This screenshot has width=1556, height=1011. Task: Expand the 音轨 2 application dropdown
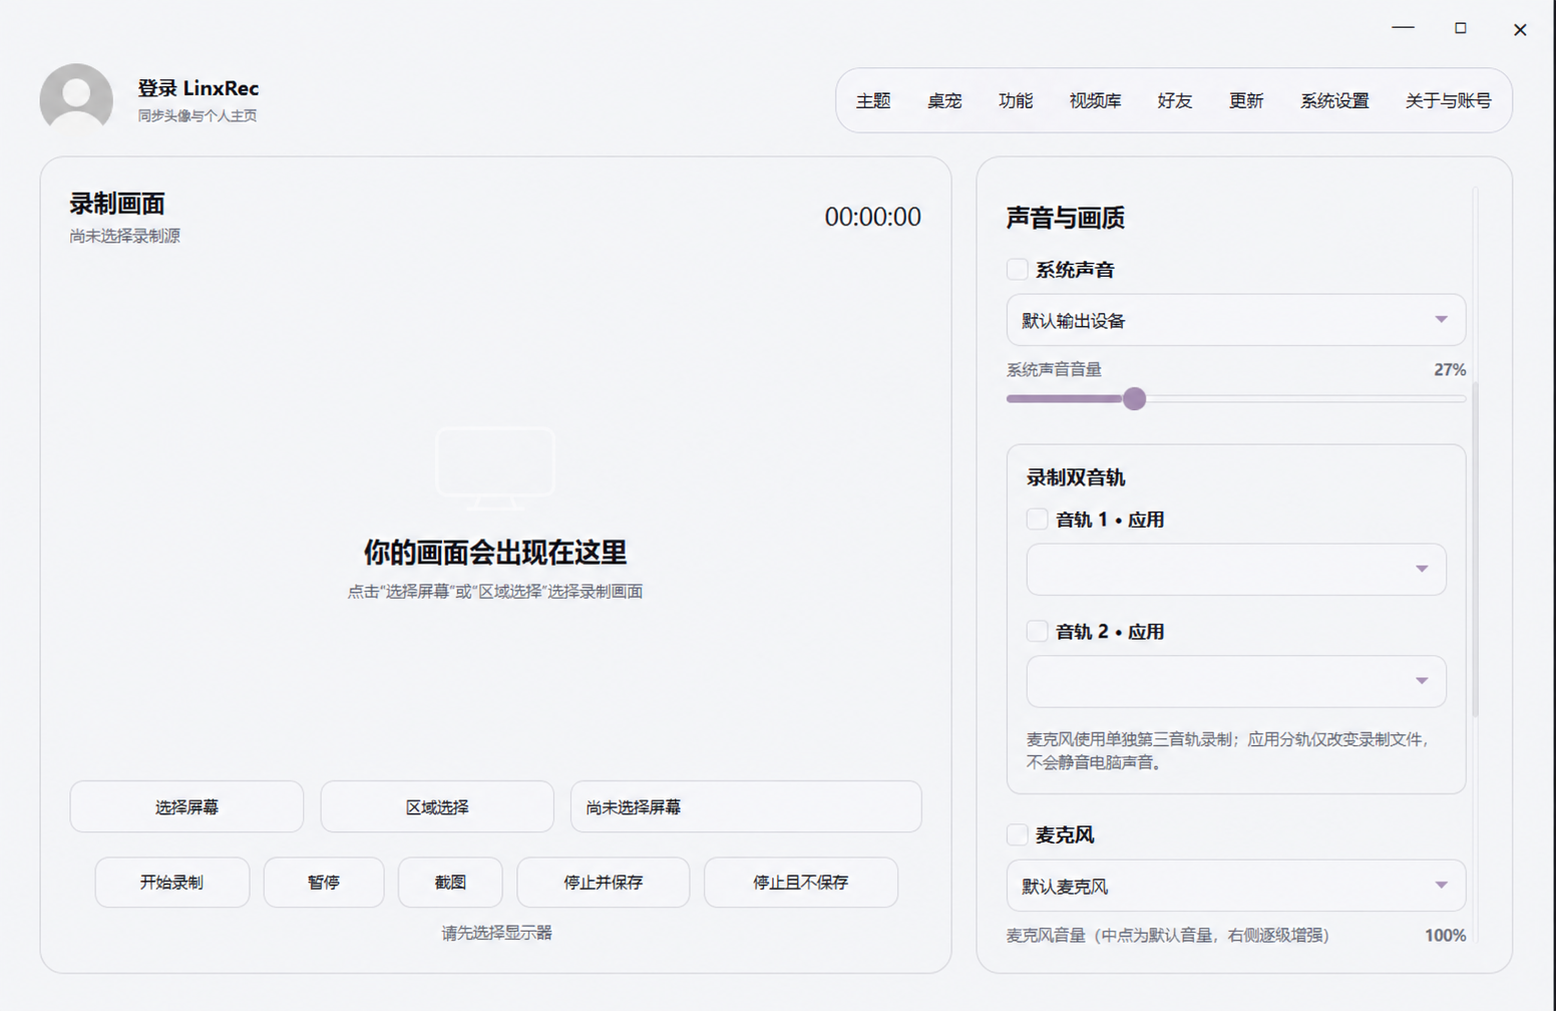1236,681
